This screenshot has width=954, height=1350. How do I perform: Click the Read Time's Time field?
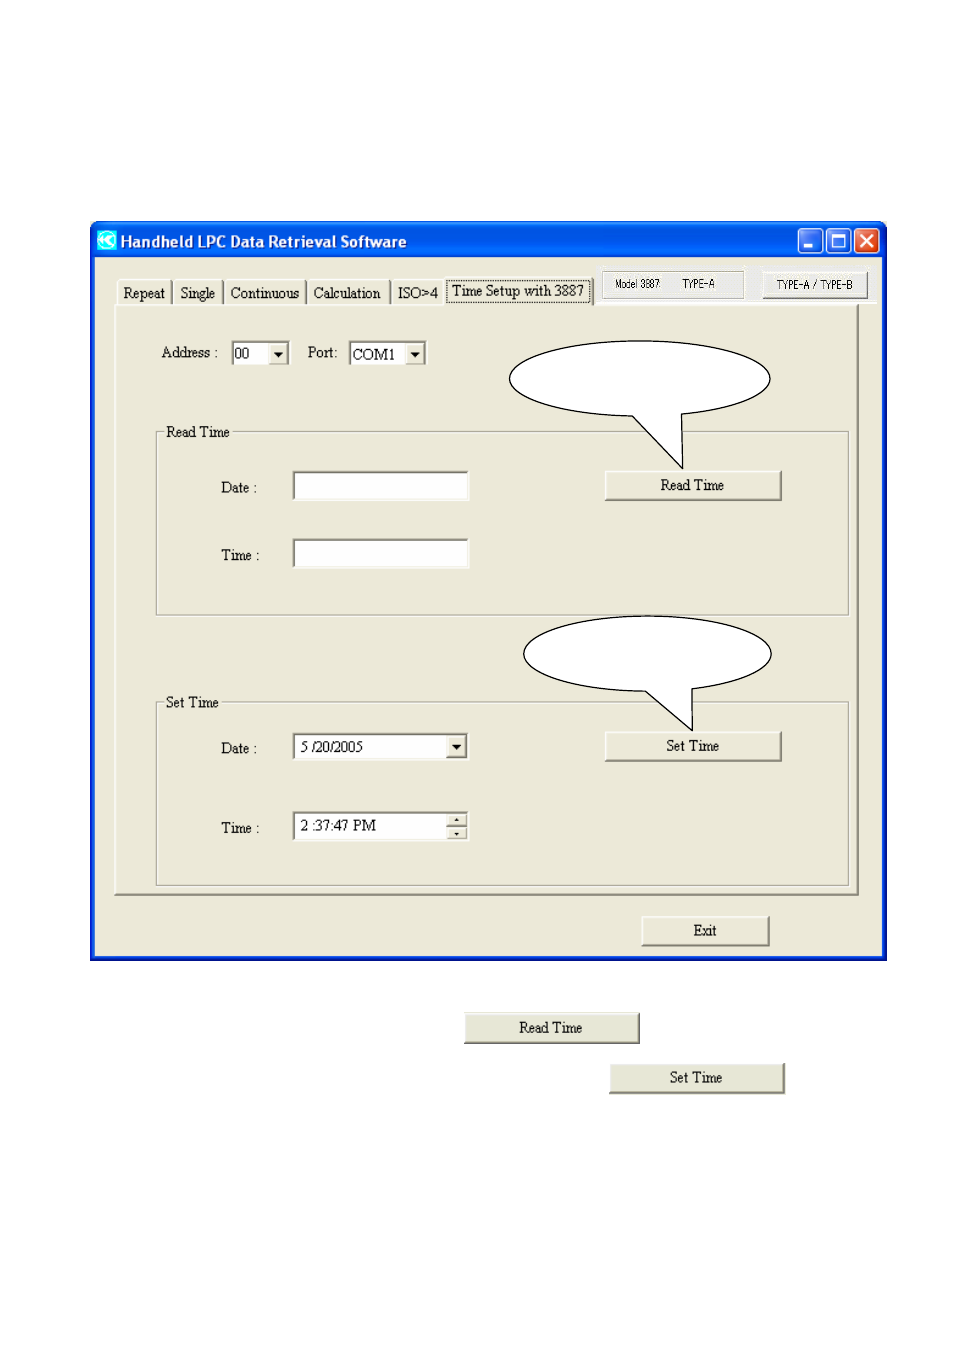click(380, 553)
